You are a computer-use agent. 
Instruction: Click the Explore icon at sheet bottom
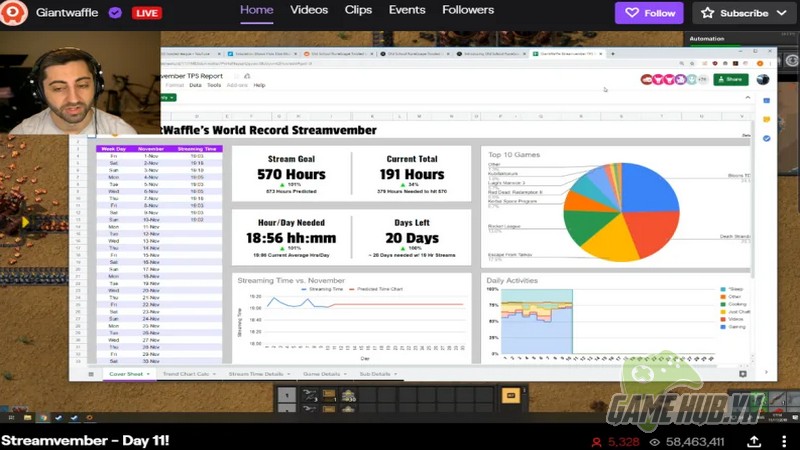pos(743,374)
